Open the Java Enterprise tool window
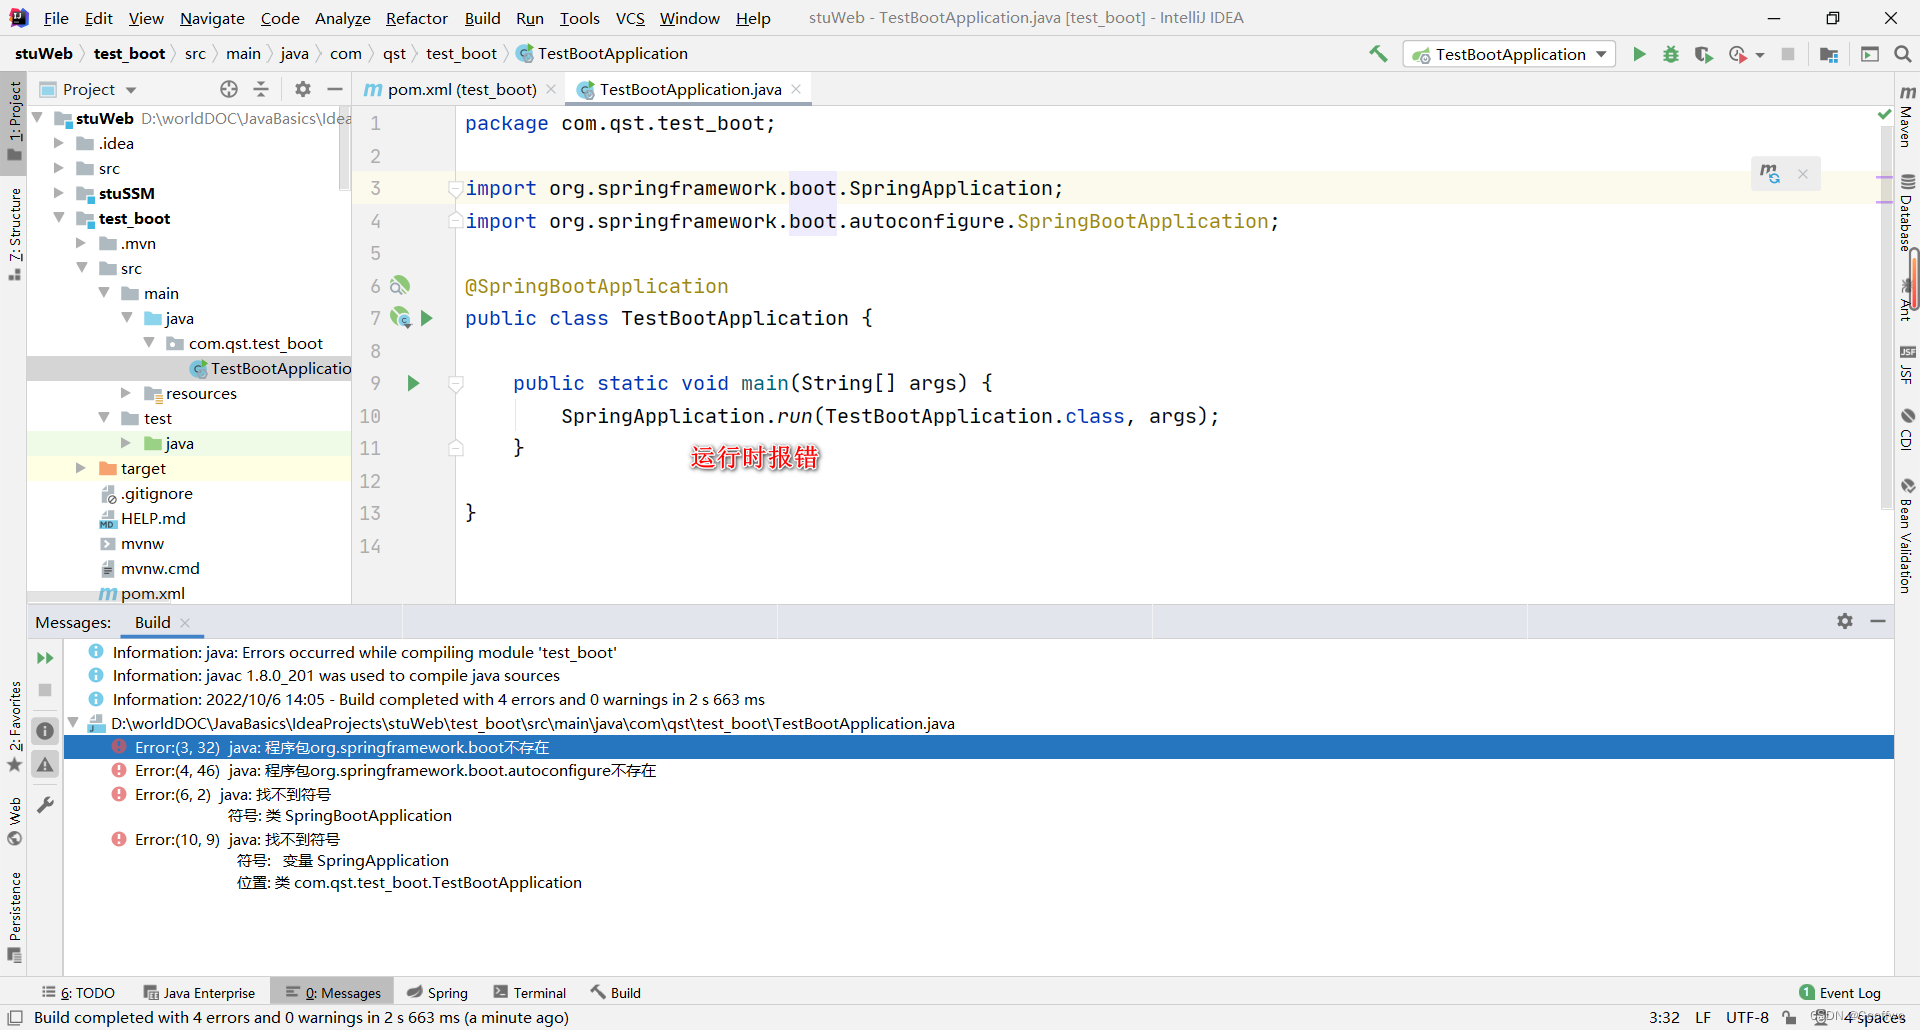 coord(199,992)
